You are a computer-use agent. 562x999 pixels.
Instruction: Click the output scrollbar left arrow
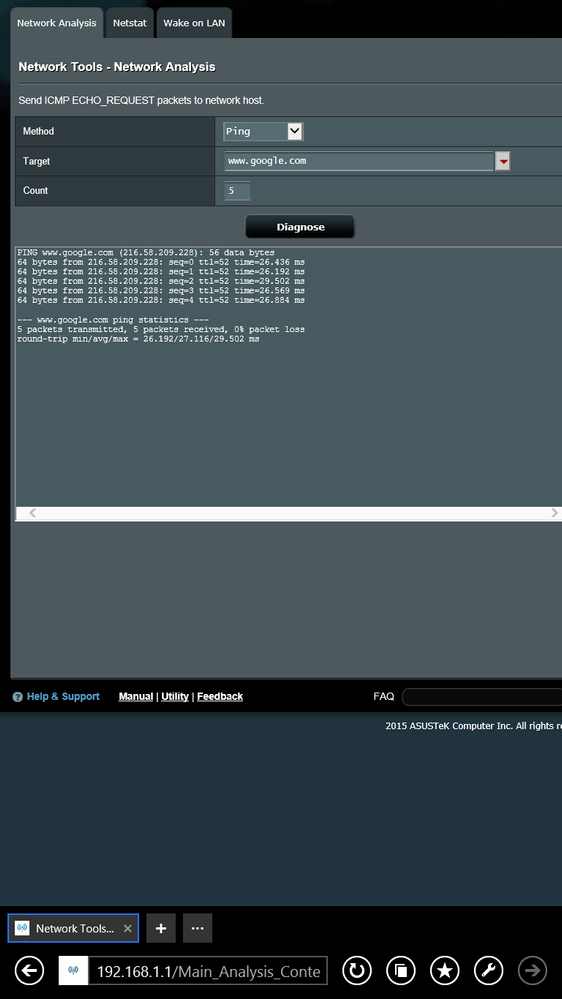tap(32, 513)
